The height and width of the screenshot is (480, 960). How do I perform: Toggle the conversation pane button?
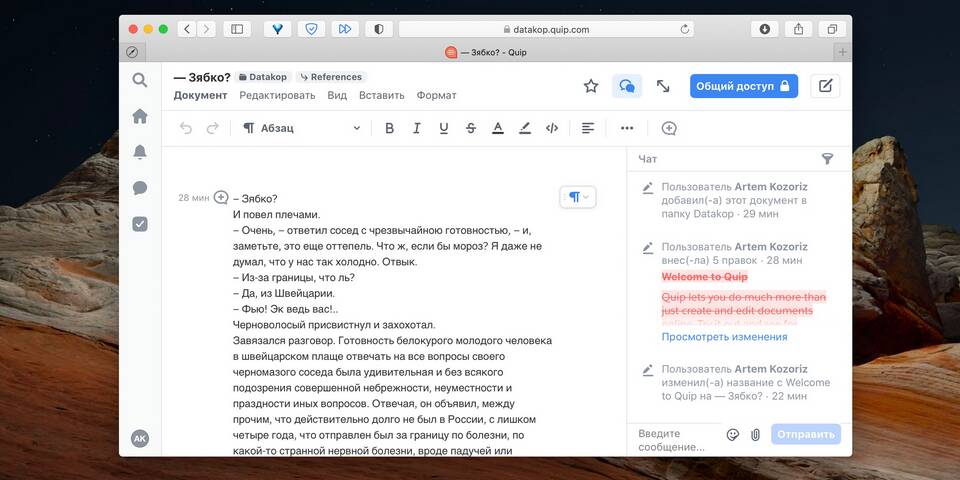point(627,86)
